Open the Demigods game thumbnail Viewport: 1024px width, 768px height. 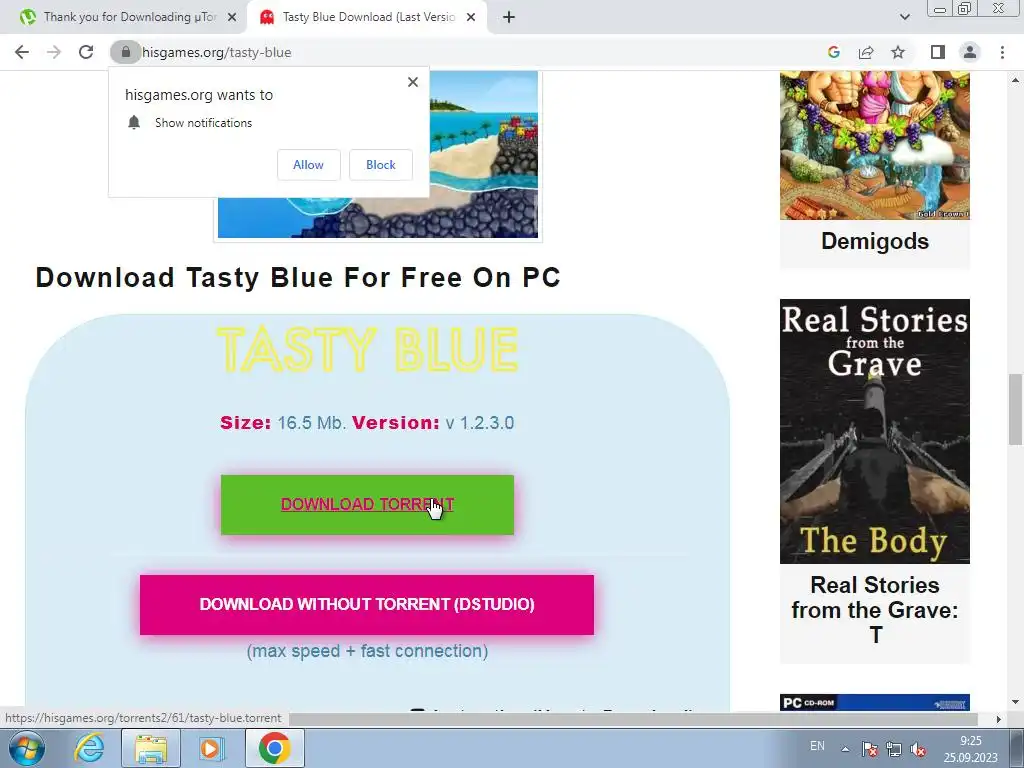click(x=874, y=146)
